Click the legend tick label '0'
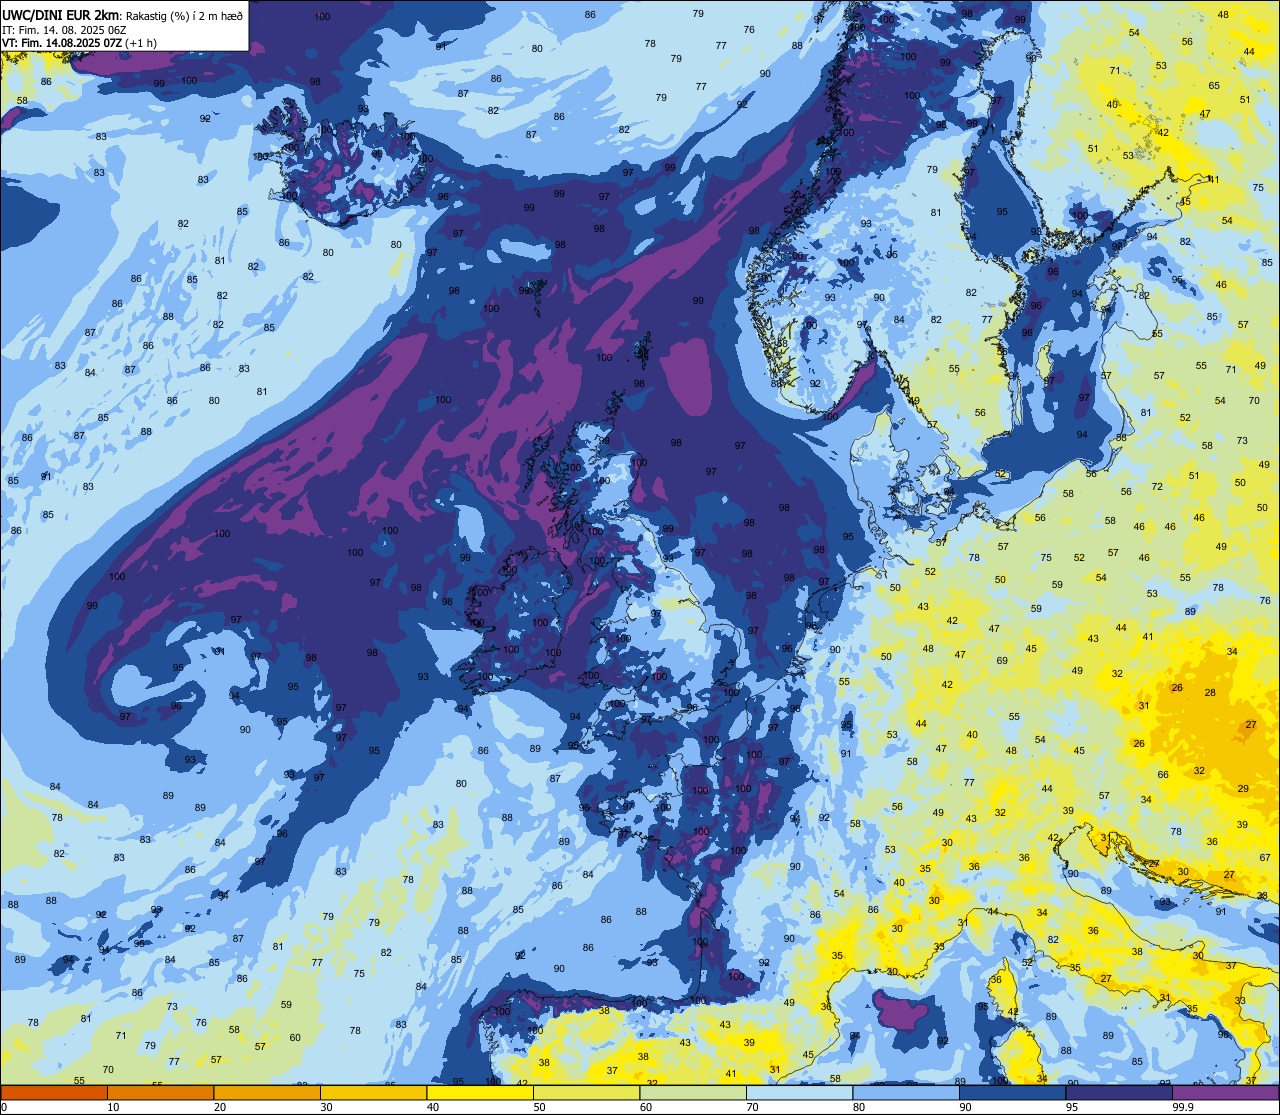The width and height of the screenshot is (1280, 1115). (4, 1107)
